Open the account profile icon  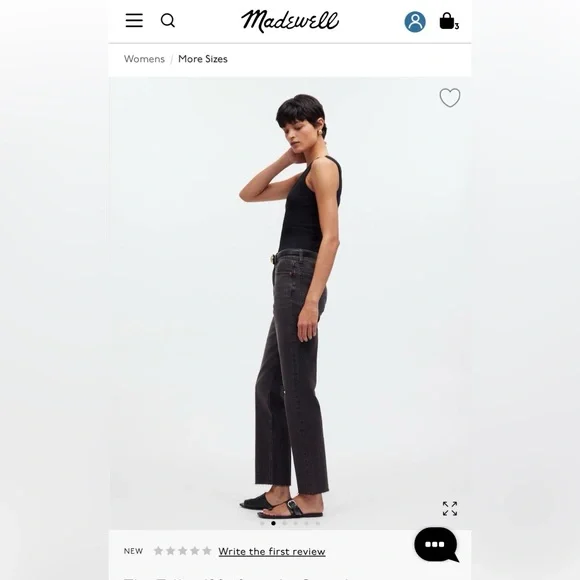coord(415,22)
